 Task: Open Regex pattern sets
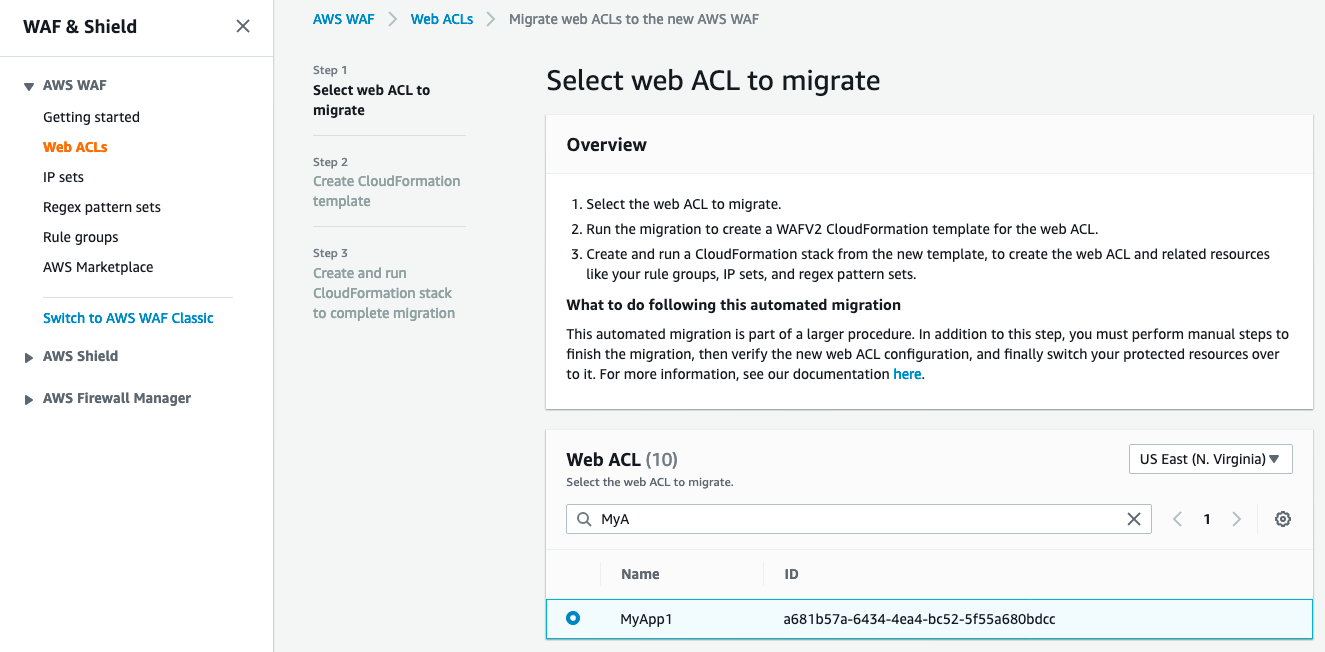click(101, 207)
